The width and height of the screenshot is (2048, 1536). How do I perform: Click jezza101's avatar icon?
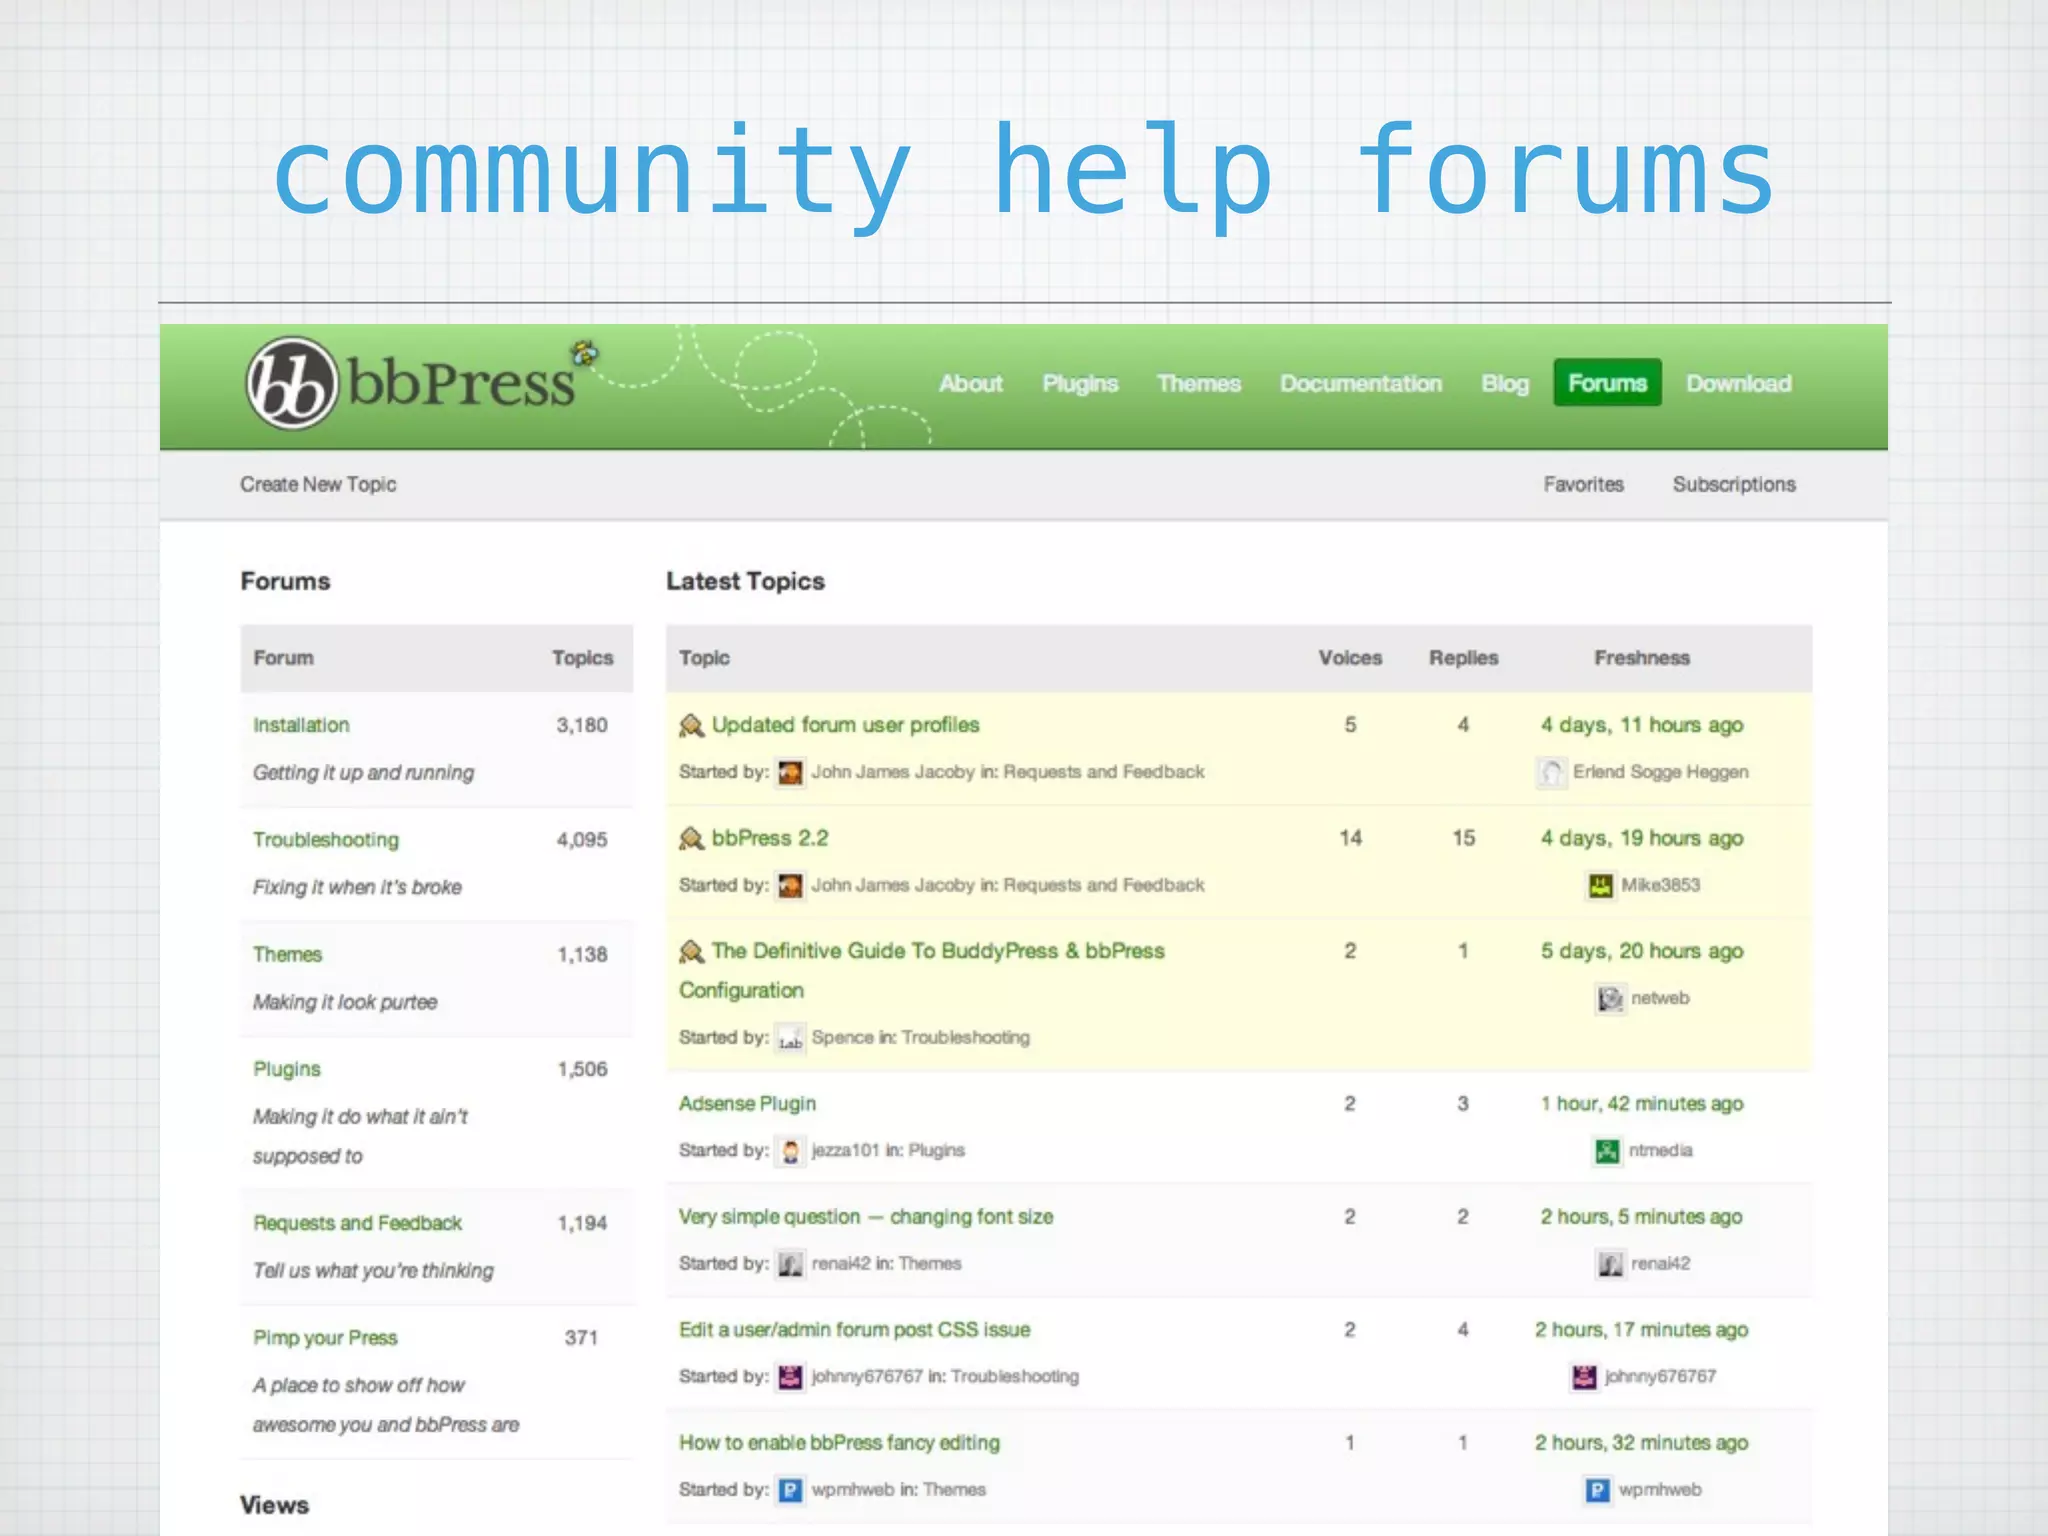[790, 1151]
